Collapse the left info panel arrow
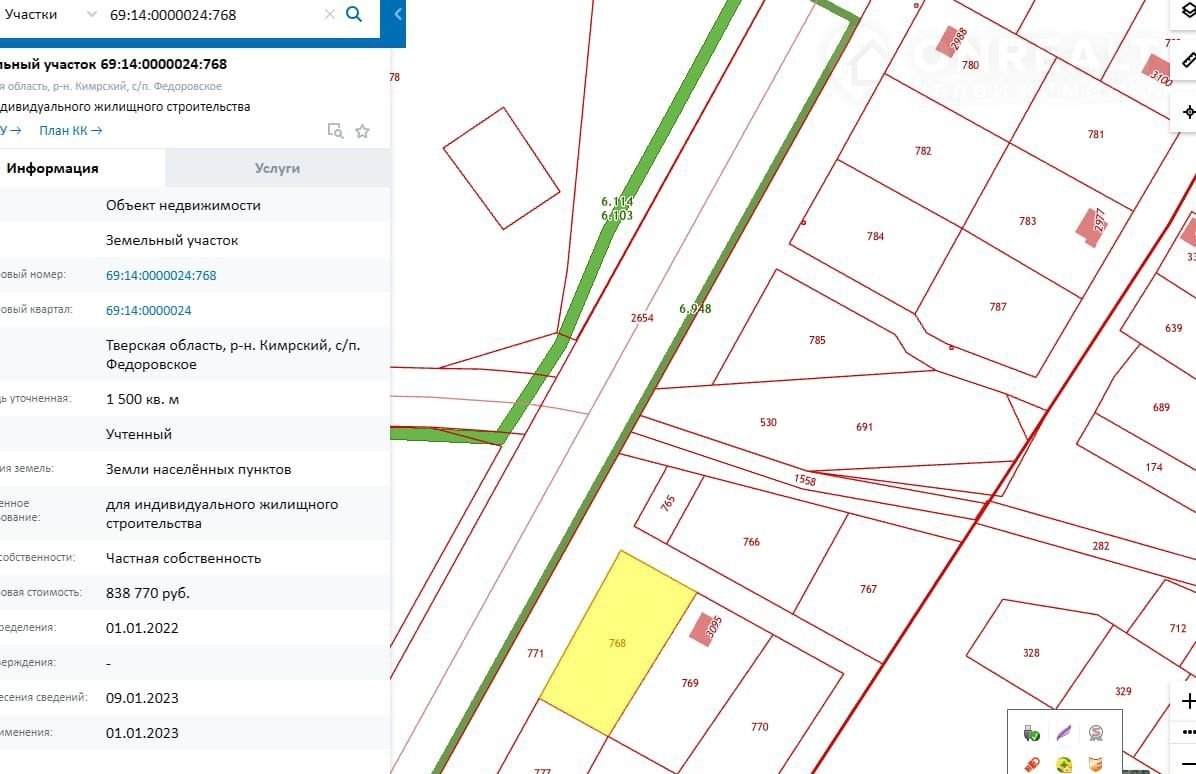This screenshot has height=774, width=1196. point(398,15)
